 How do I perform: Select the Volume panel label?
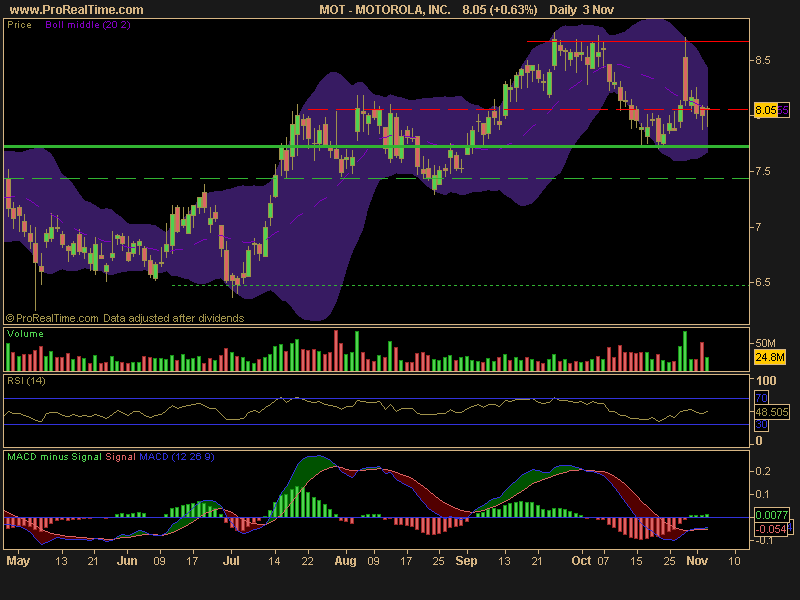pos(25,334)
